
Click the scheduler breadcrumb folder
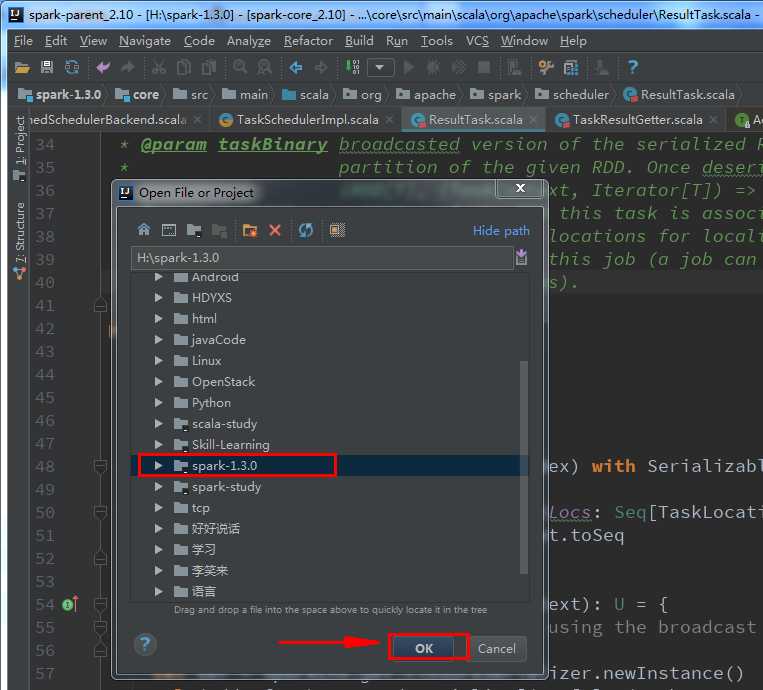point(572,94)
